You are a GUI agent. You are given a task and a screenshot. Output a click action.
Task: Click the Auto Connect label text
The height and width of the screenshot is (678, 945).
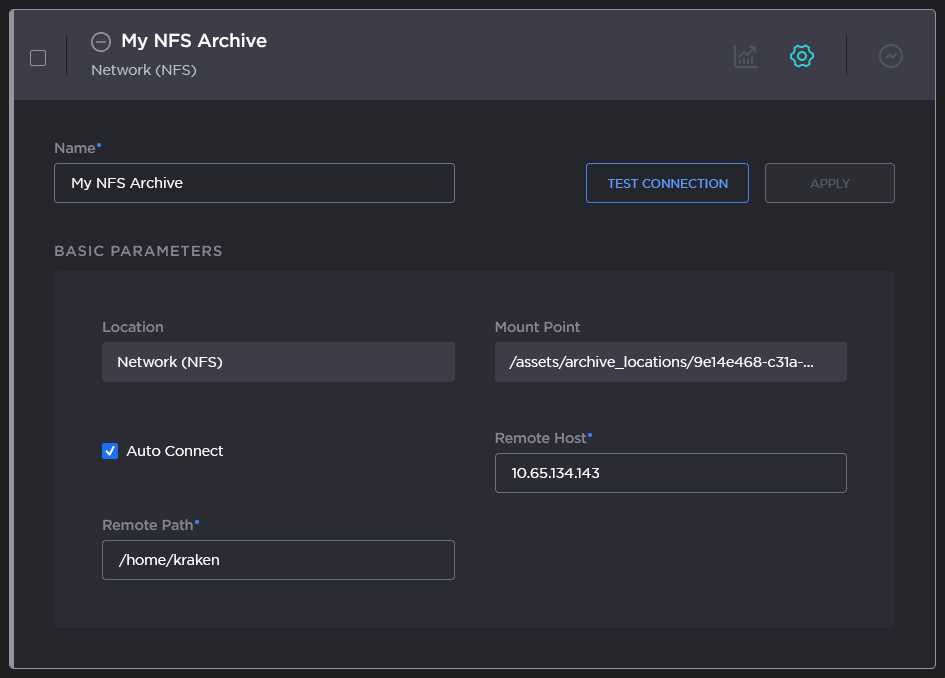[x=175, y=451]
